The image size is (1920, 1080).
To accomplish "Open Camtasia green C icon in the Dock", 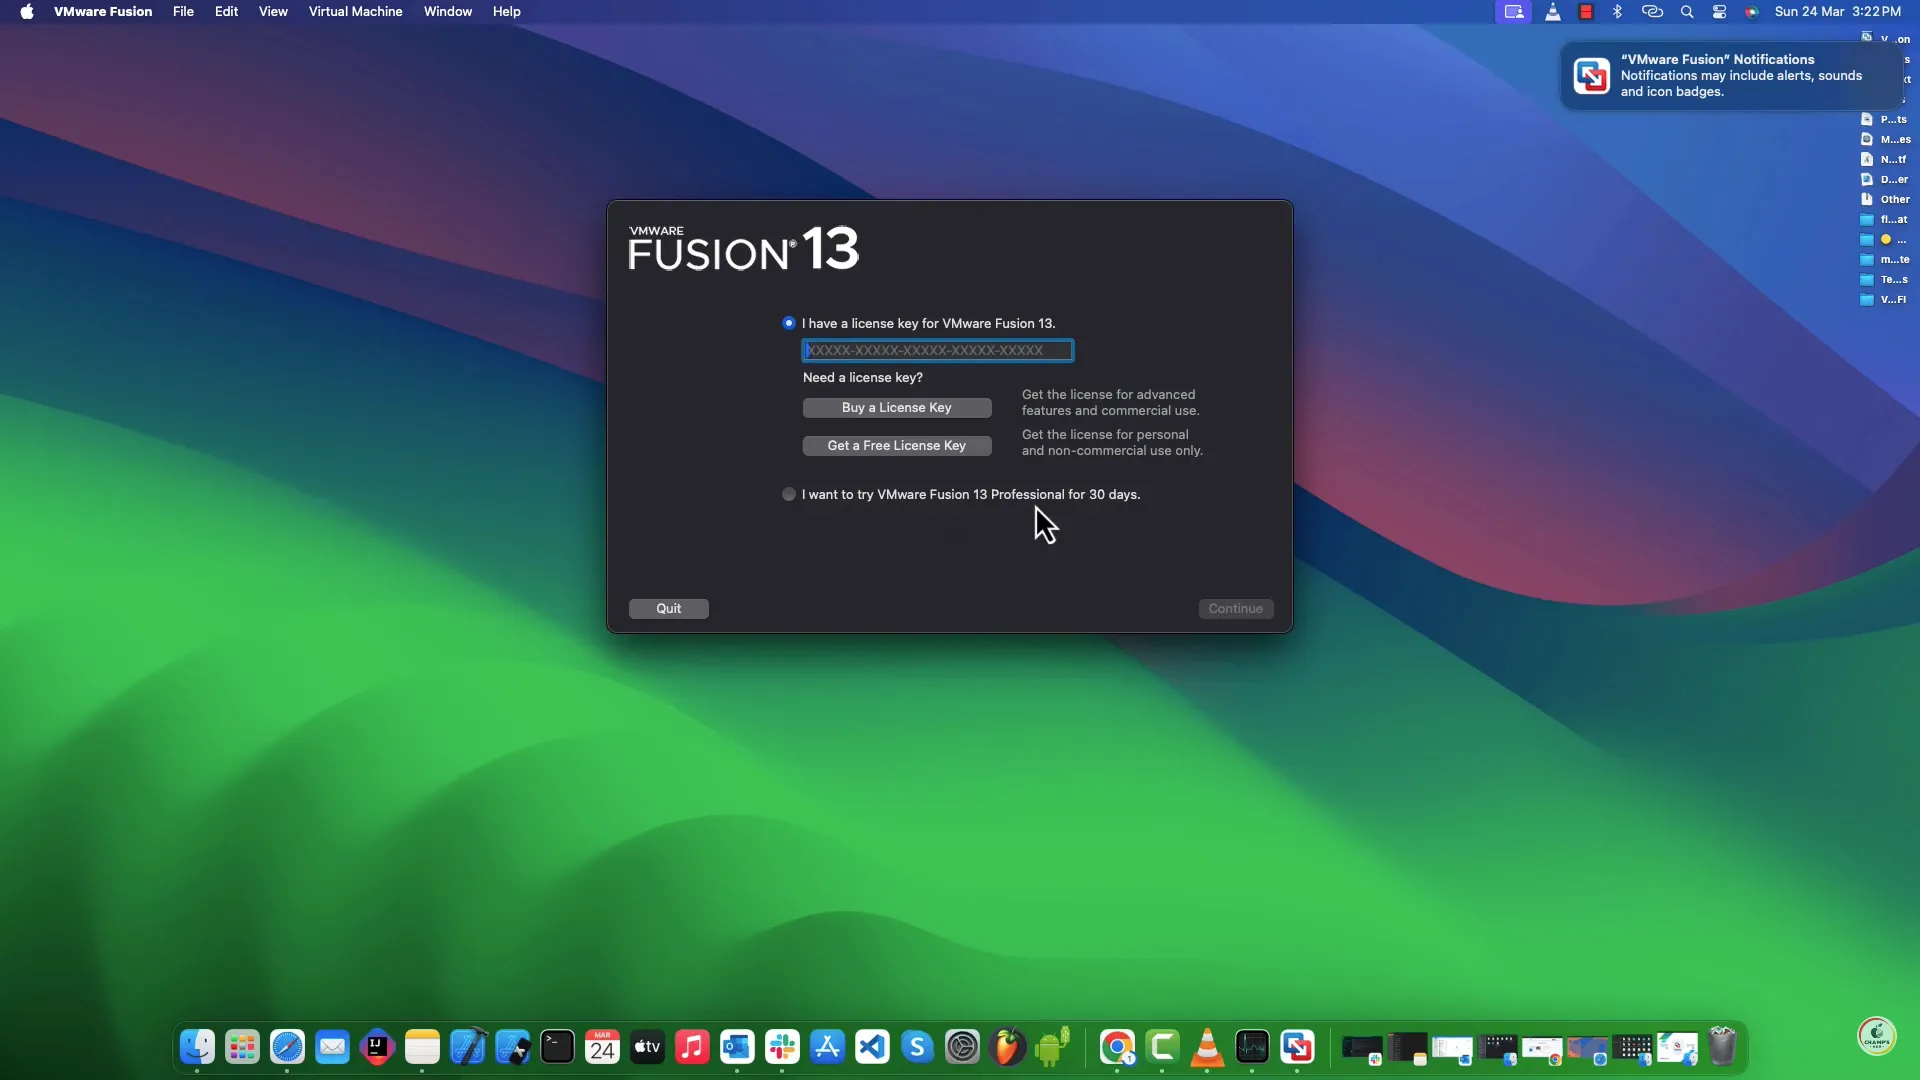I will tap(1162, 1047).
